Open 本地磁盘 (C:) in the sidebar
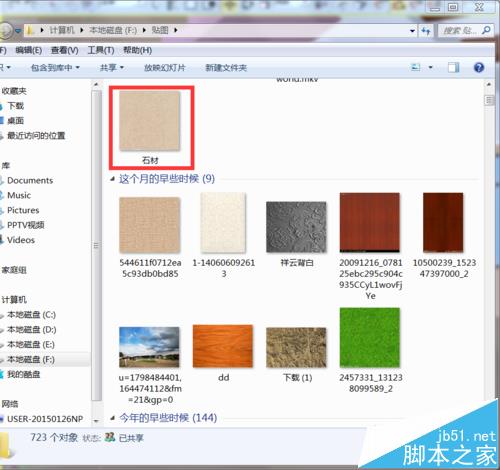The width and height of the screenshot is (500, 470). tap(31, 314)
